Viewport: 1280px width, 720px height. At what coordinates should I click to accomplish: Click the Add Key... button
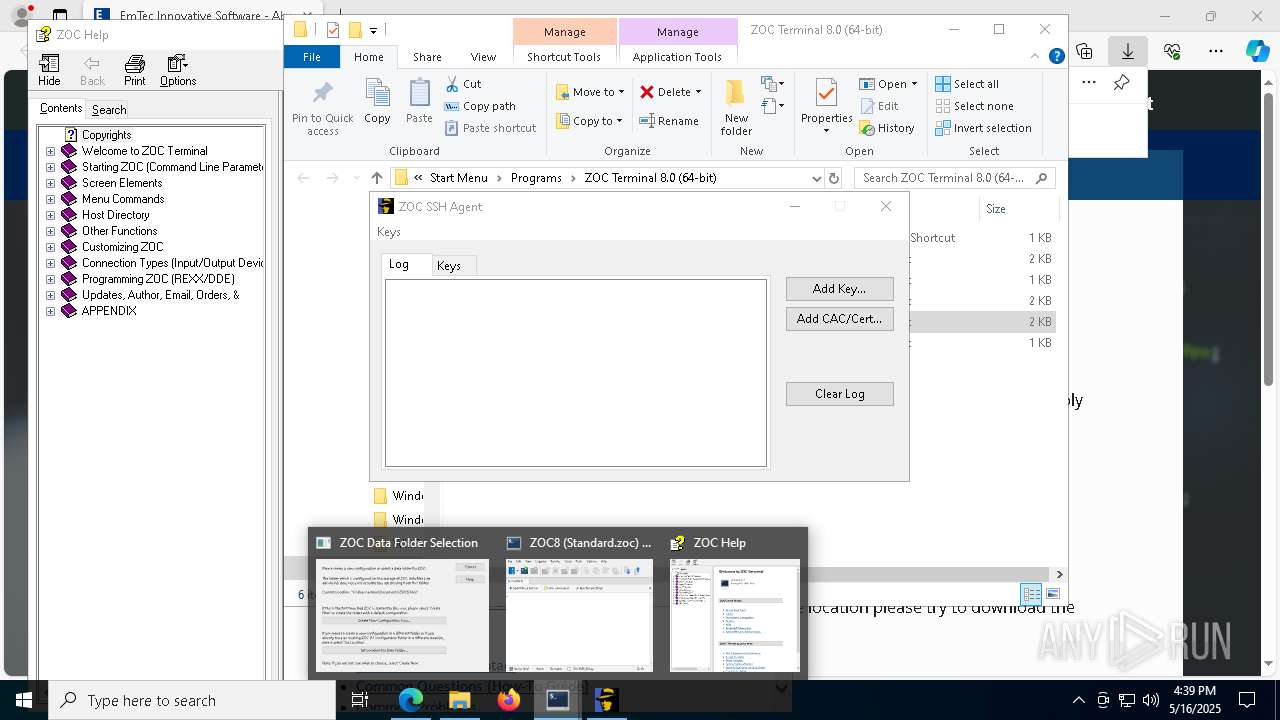click(839, 289)
